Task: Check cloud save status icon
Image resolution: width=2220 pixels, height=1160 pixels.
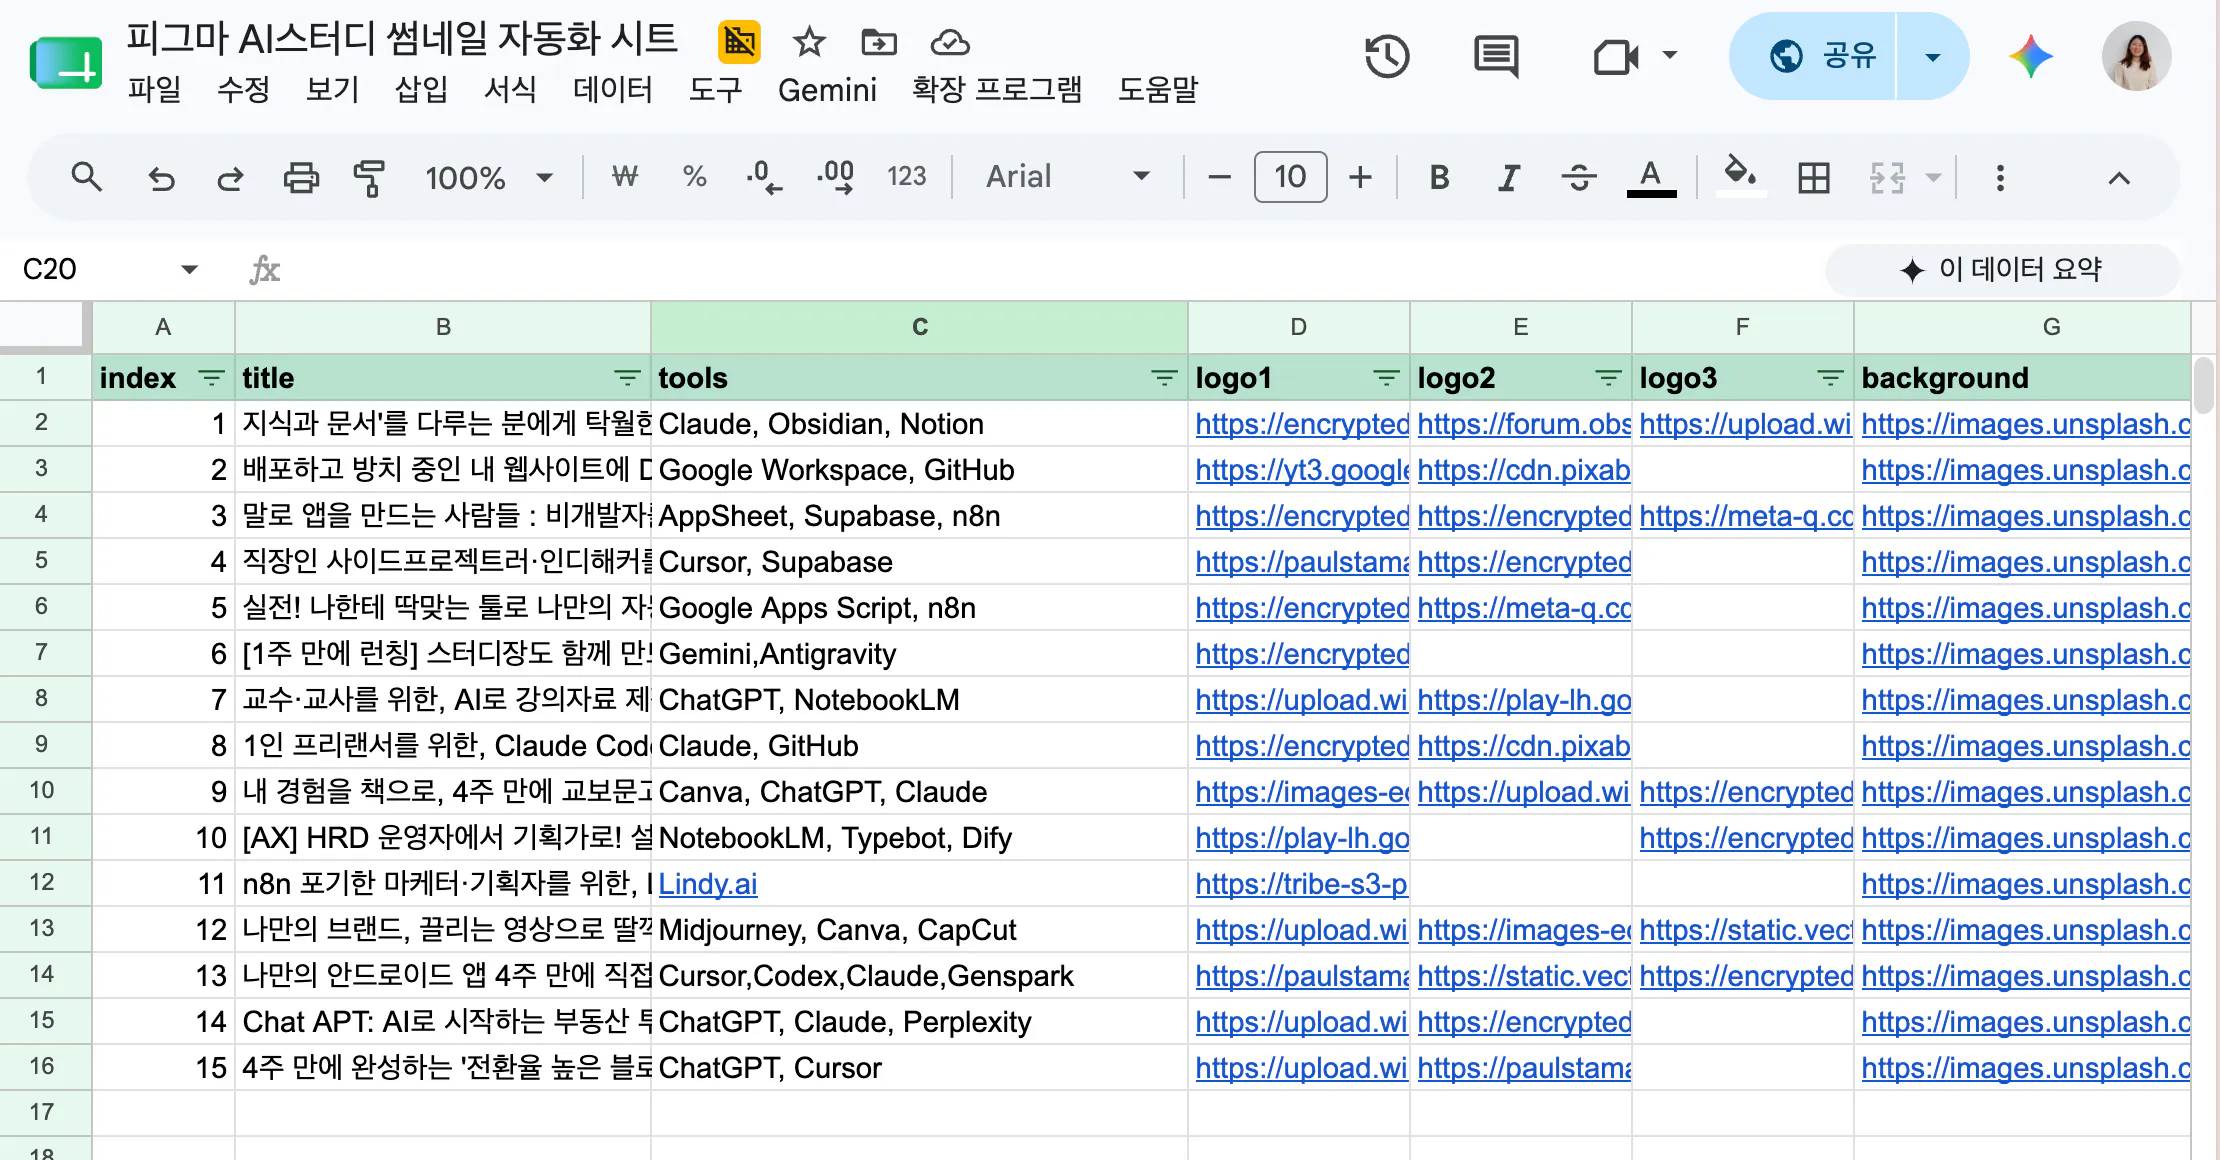Action: coord(949,42)
